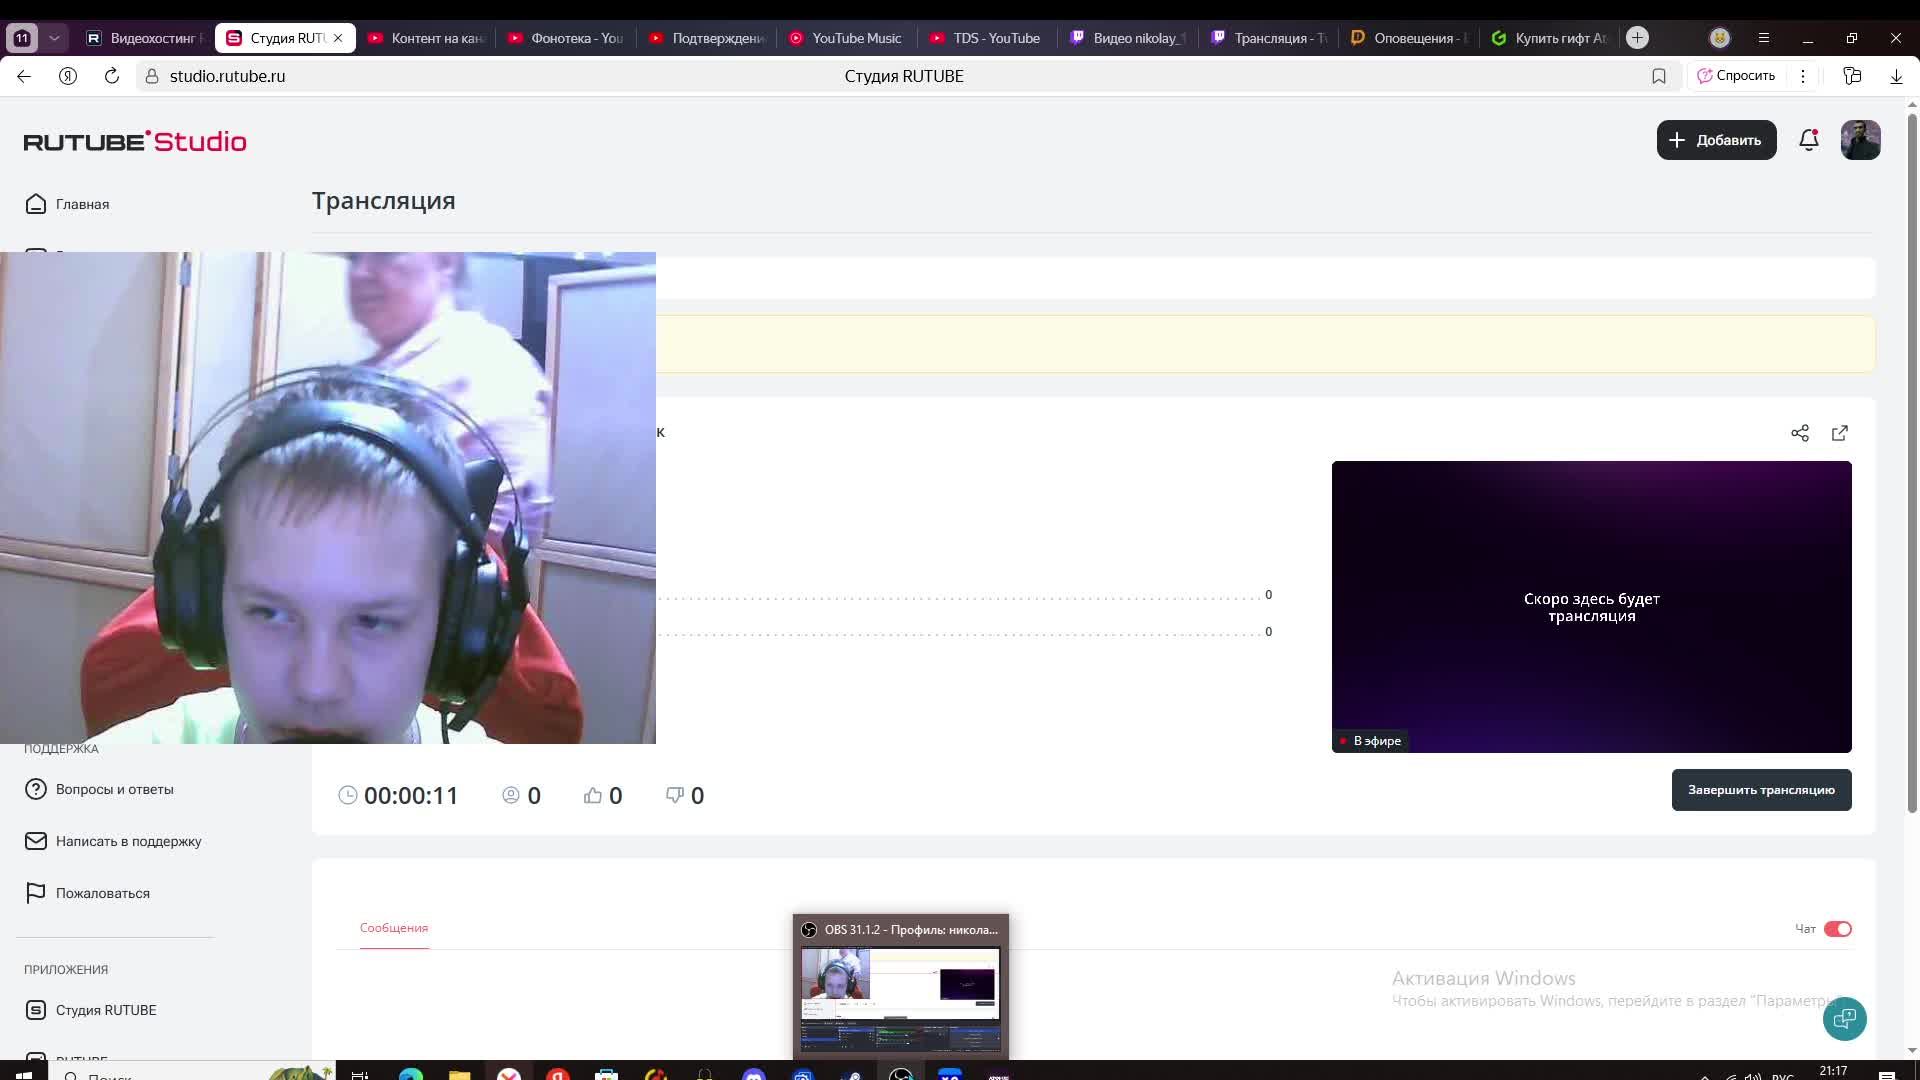Screen dimensions: 1920x1080
Task: Click the OBS window preview thumbnail
Action: tap(900, 998)
